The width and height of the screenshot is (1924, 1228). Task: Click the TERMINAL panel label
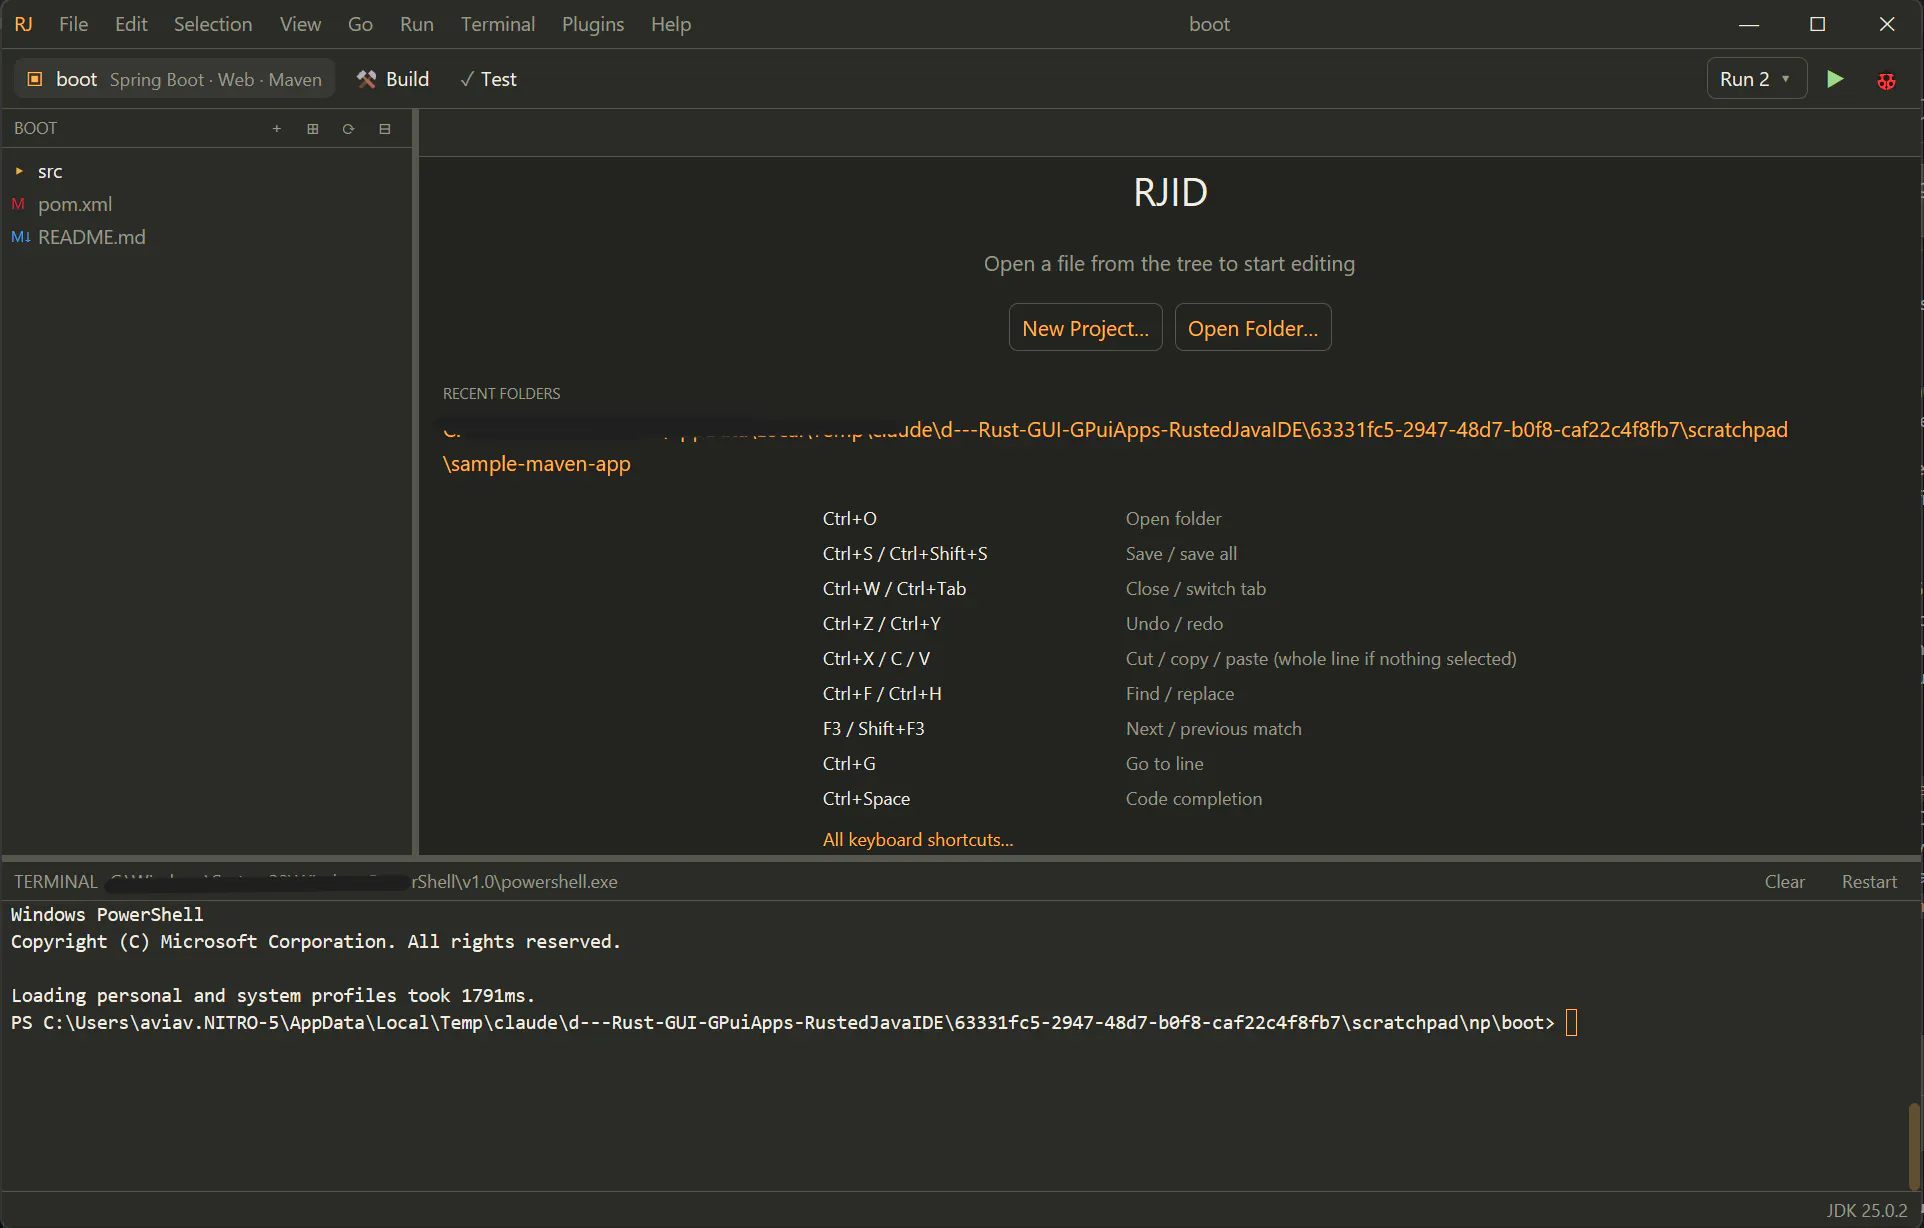(x=56, y=882)
